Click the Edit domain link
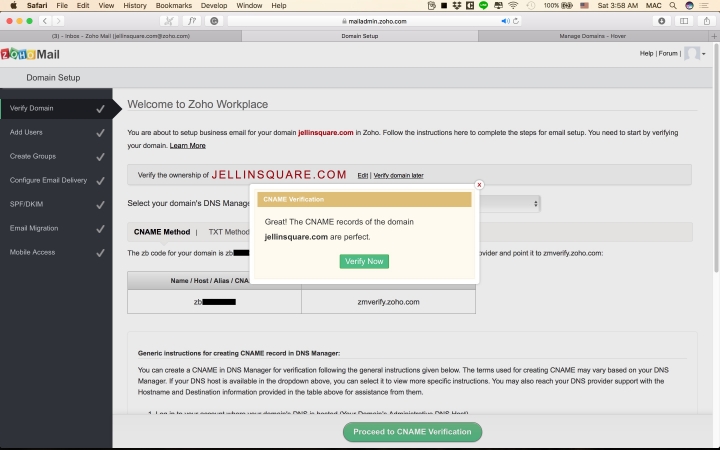The image size is (720, 450). click(x=362, y=175)
